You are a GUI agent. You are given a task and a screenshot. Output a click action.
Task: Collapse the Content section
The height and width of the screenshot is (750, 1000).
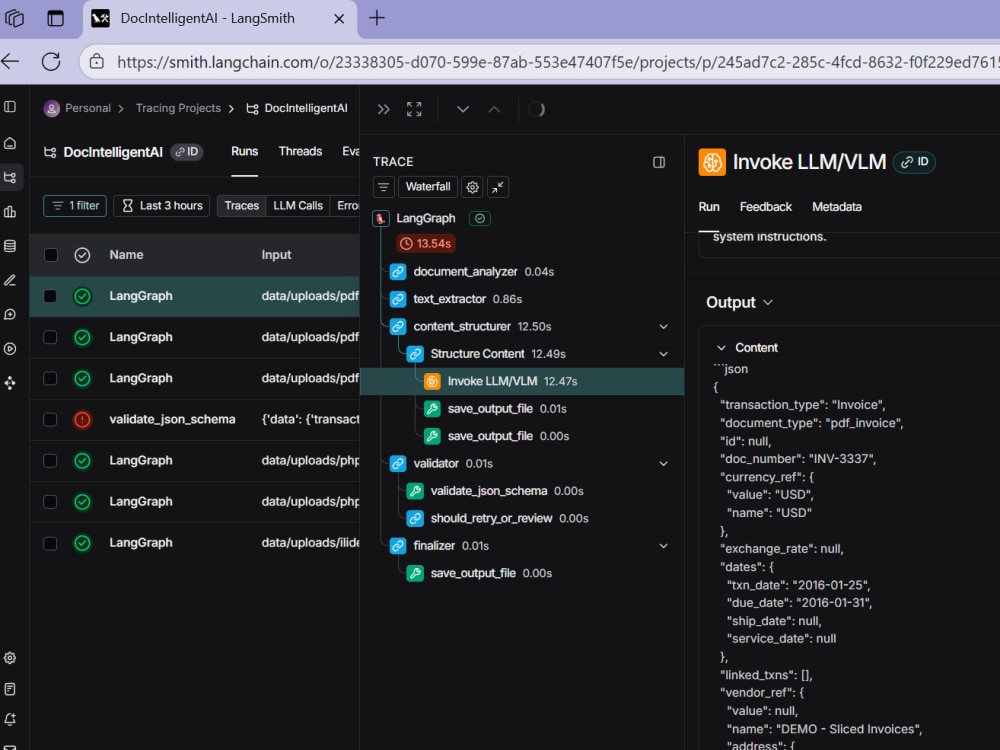[x=721, y=348]
